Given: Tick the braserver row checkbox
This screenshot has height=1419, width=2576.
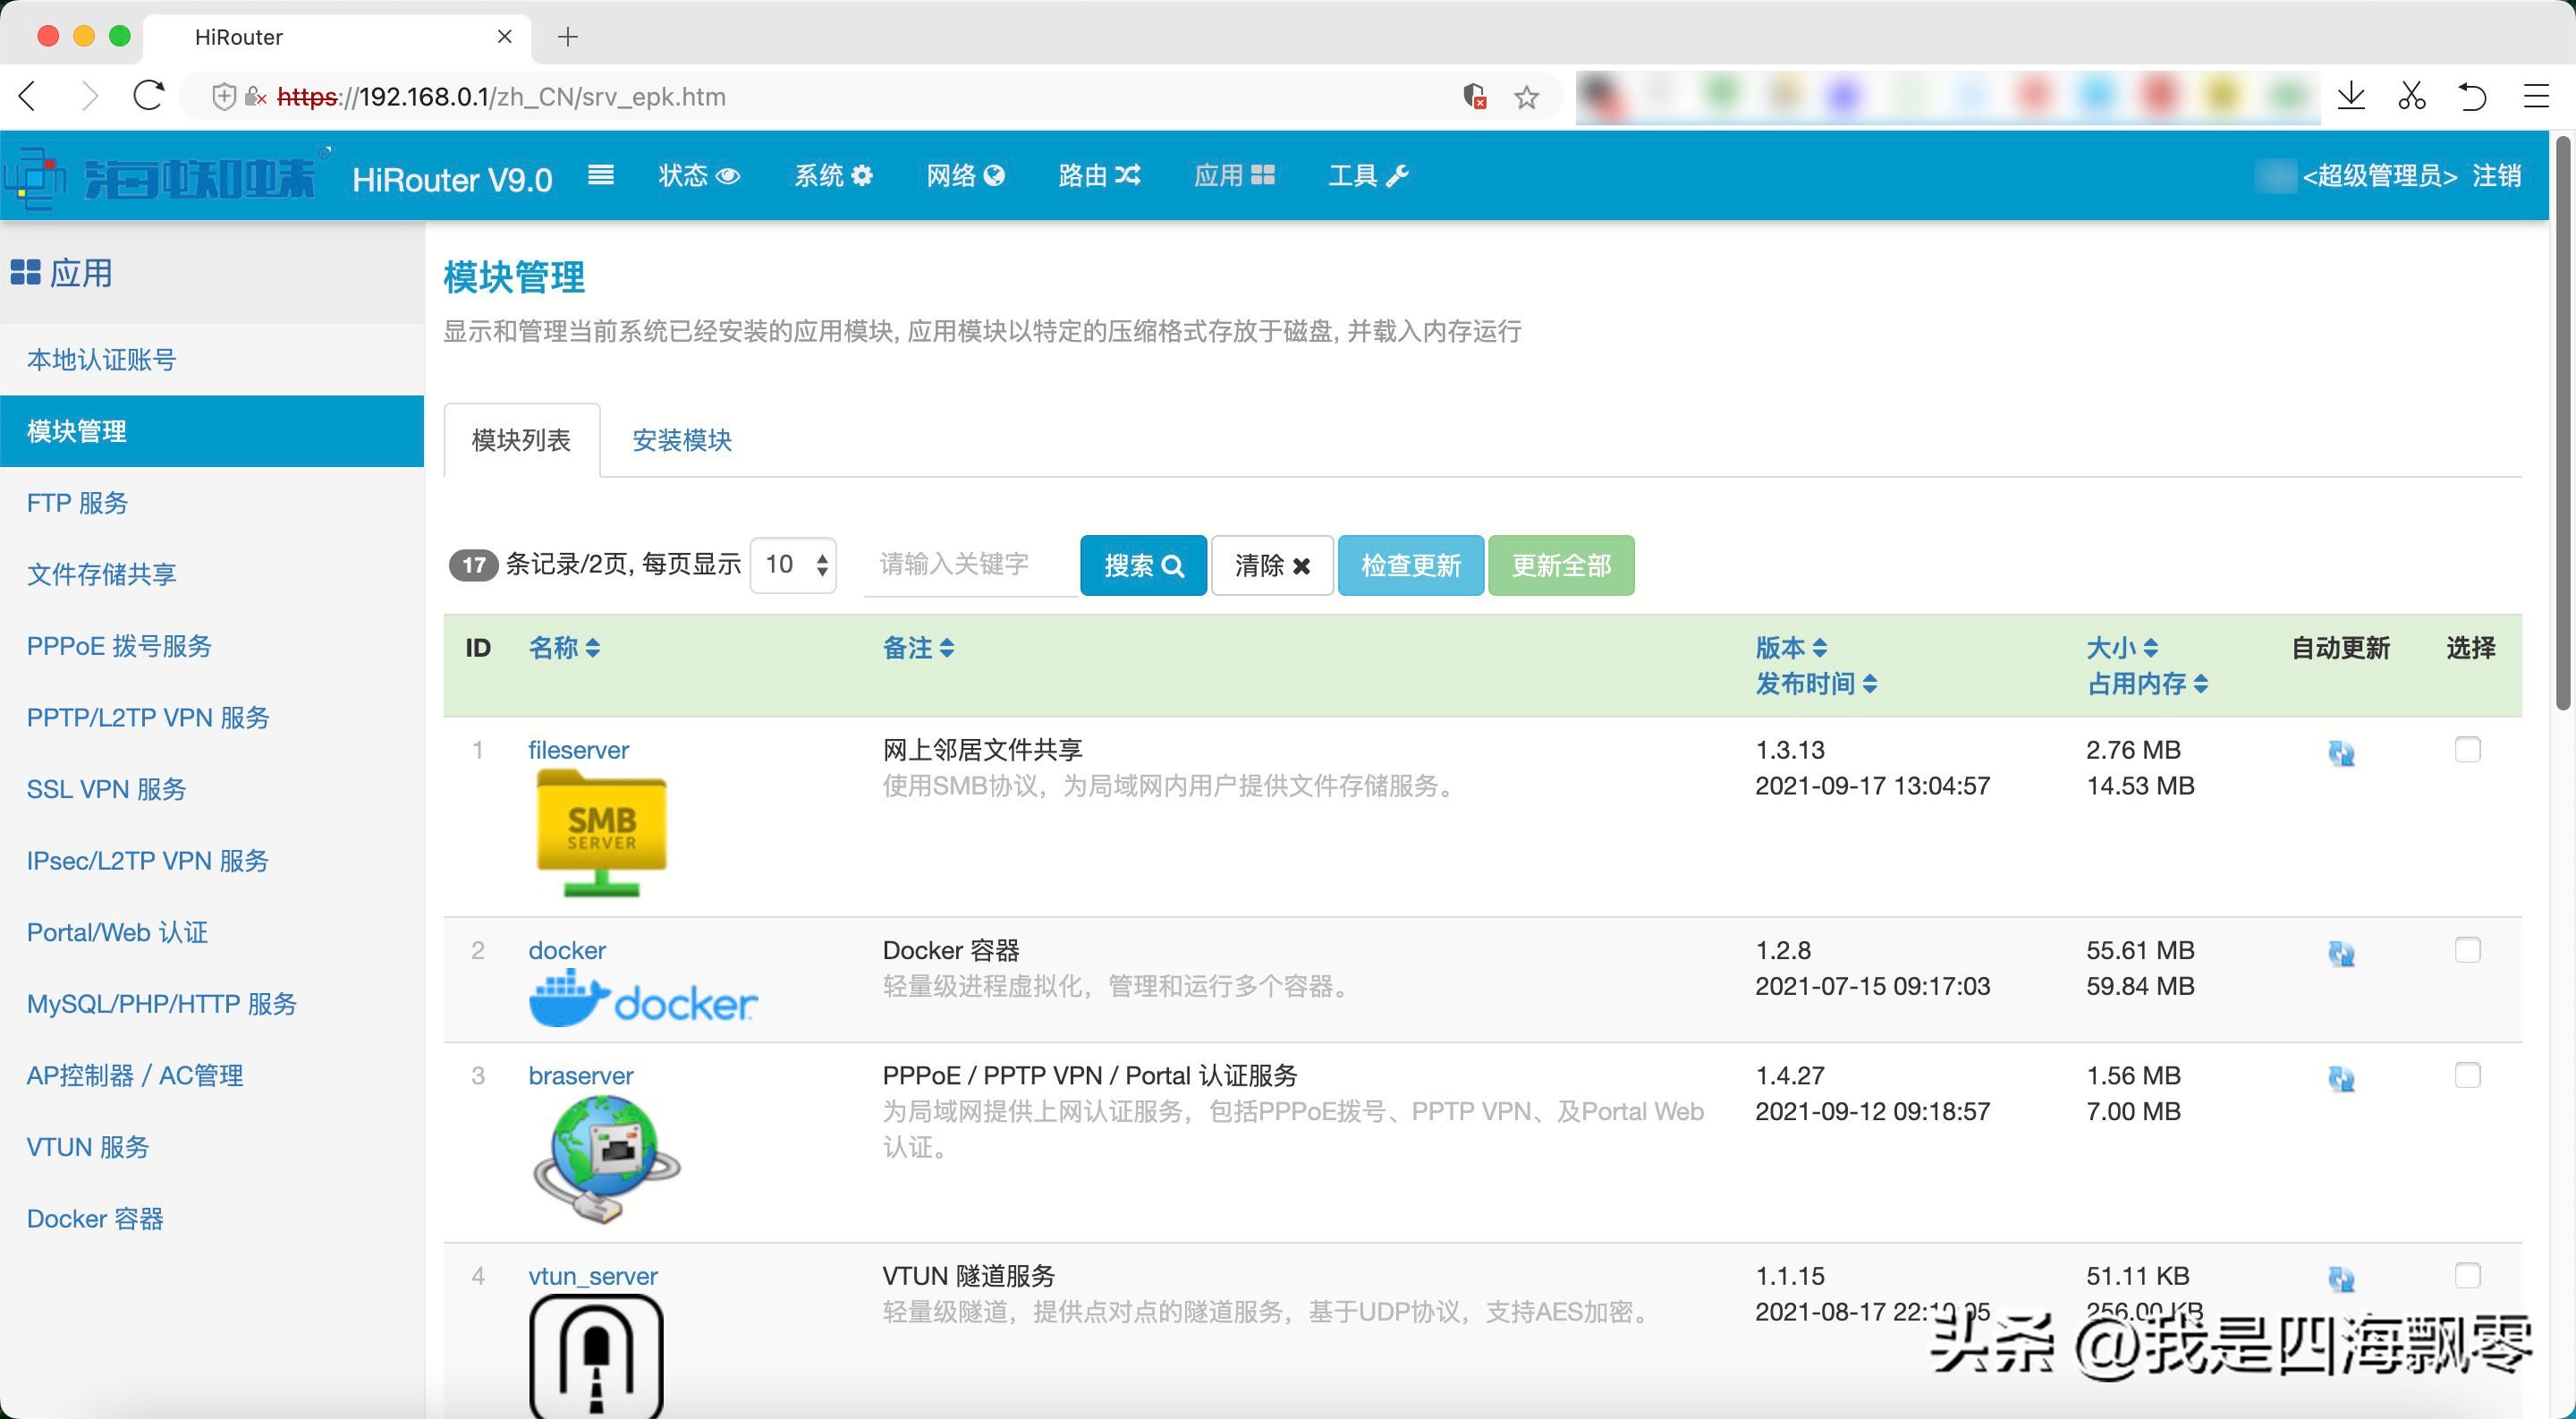Looking at the screenshot, I should [x=2467, y=1075].
